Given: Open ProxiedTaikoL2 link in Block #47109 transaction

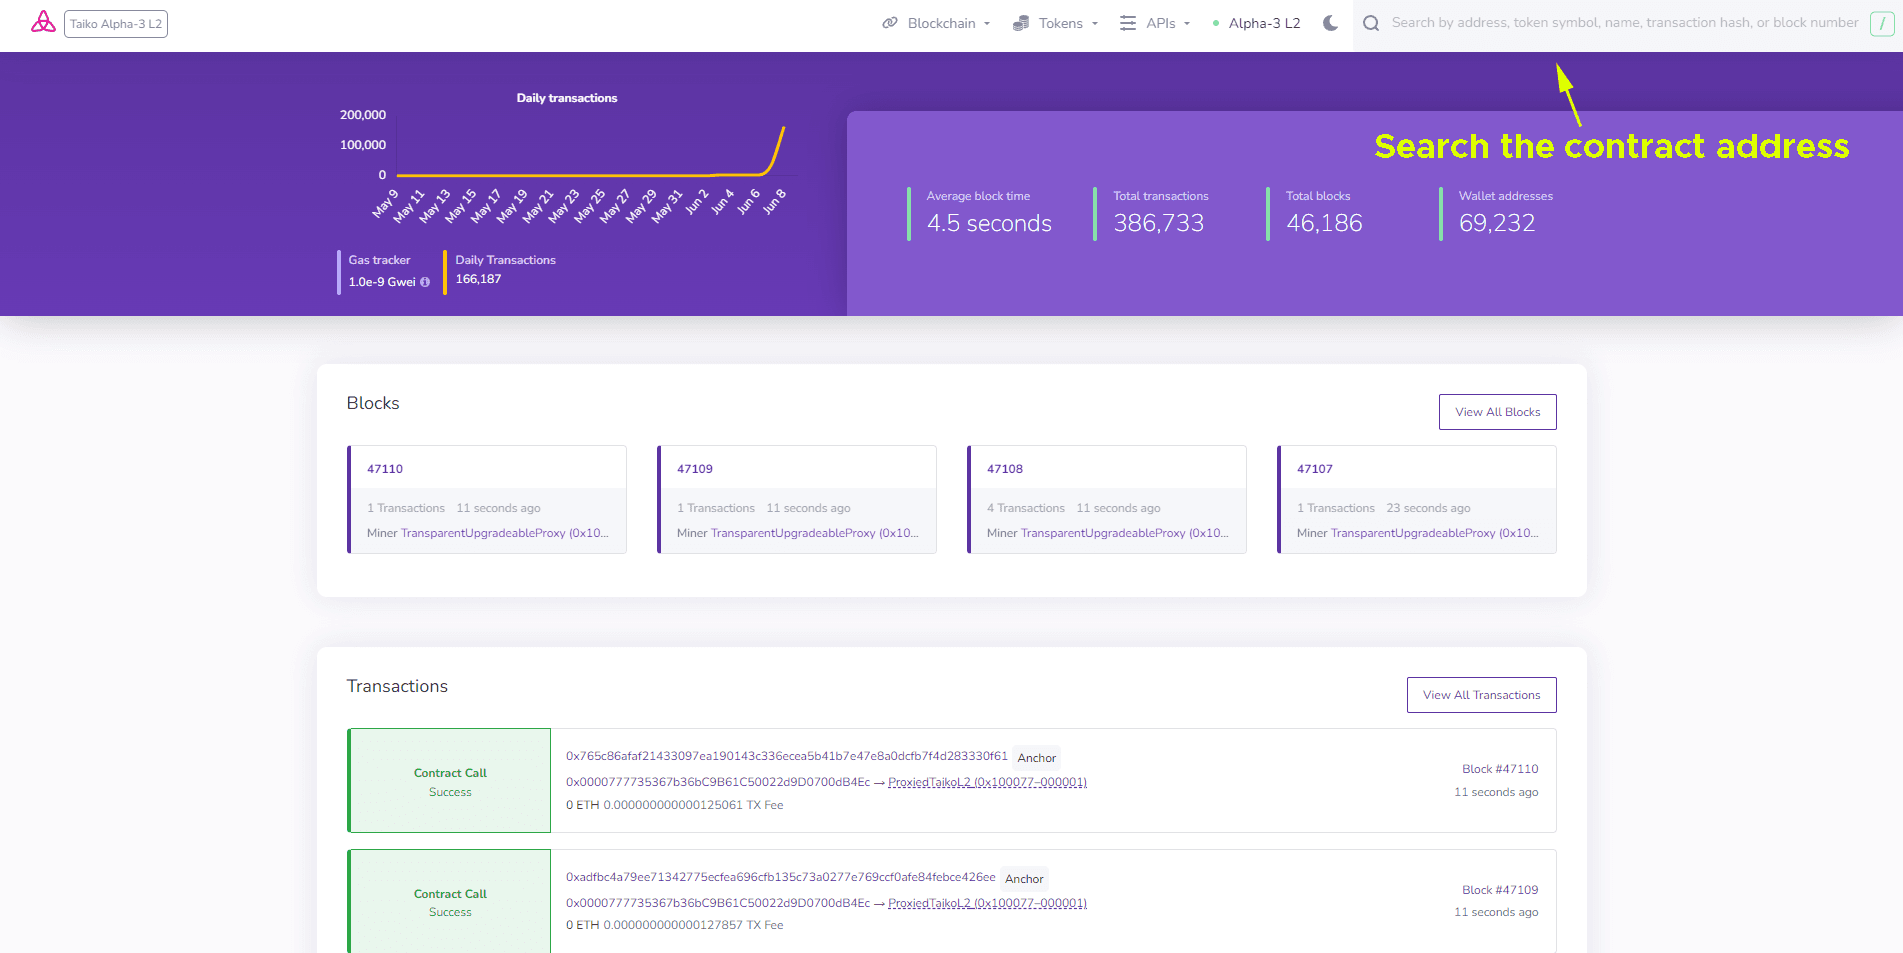Looking at the screenshot, I should [x=987, y=903].
